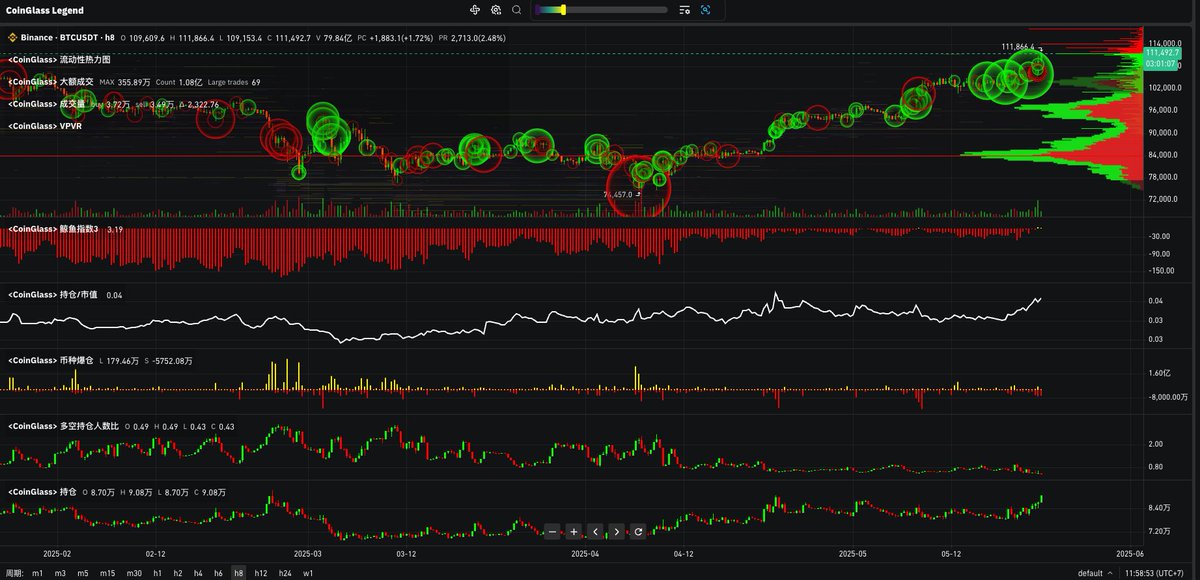Click the -150.00 whale index axis label
The image size is (1200, 580).
[1161, 270]
